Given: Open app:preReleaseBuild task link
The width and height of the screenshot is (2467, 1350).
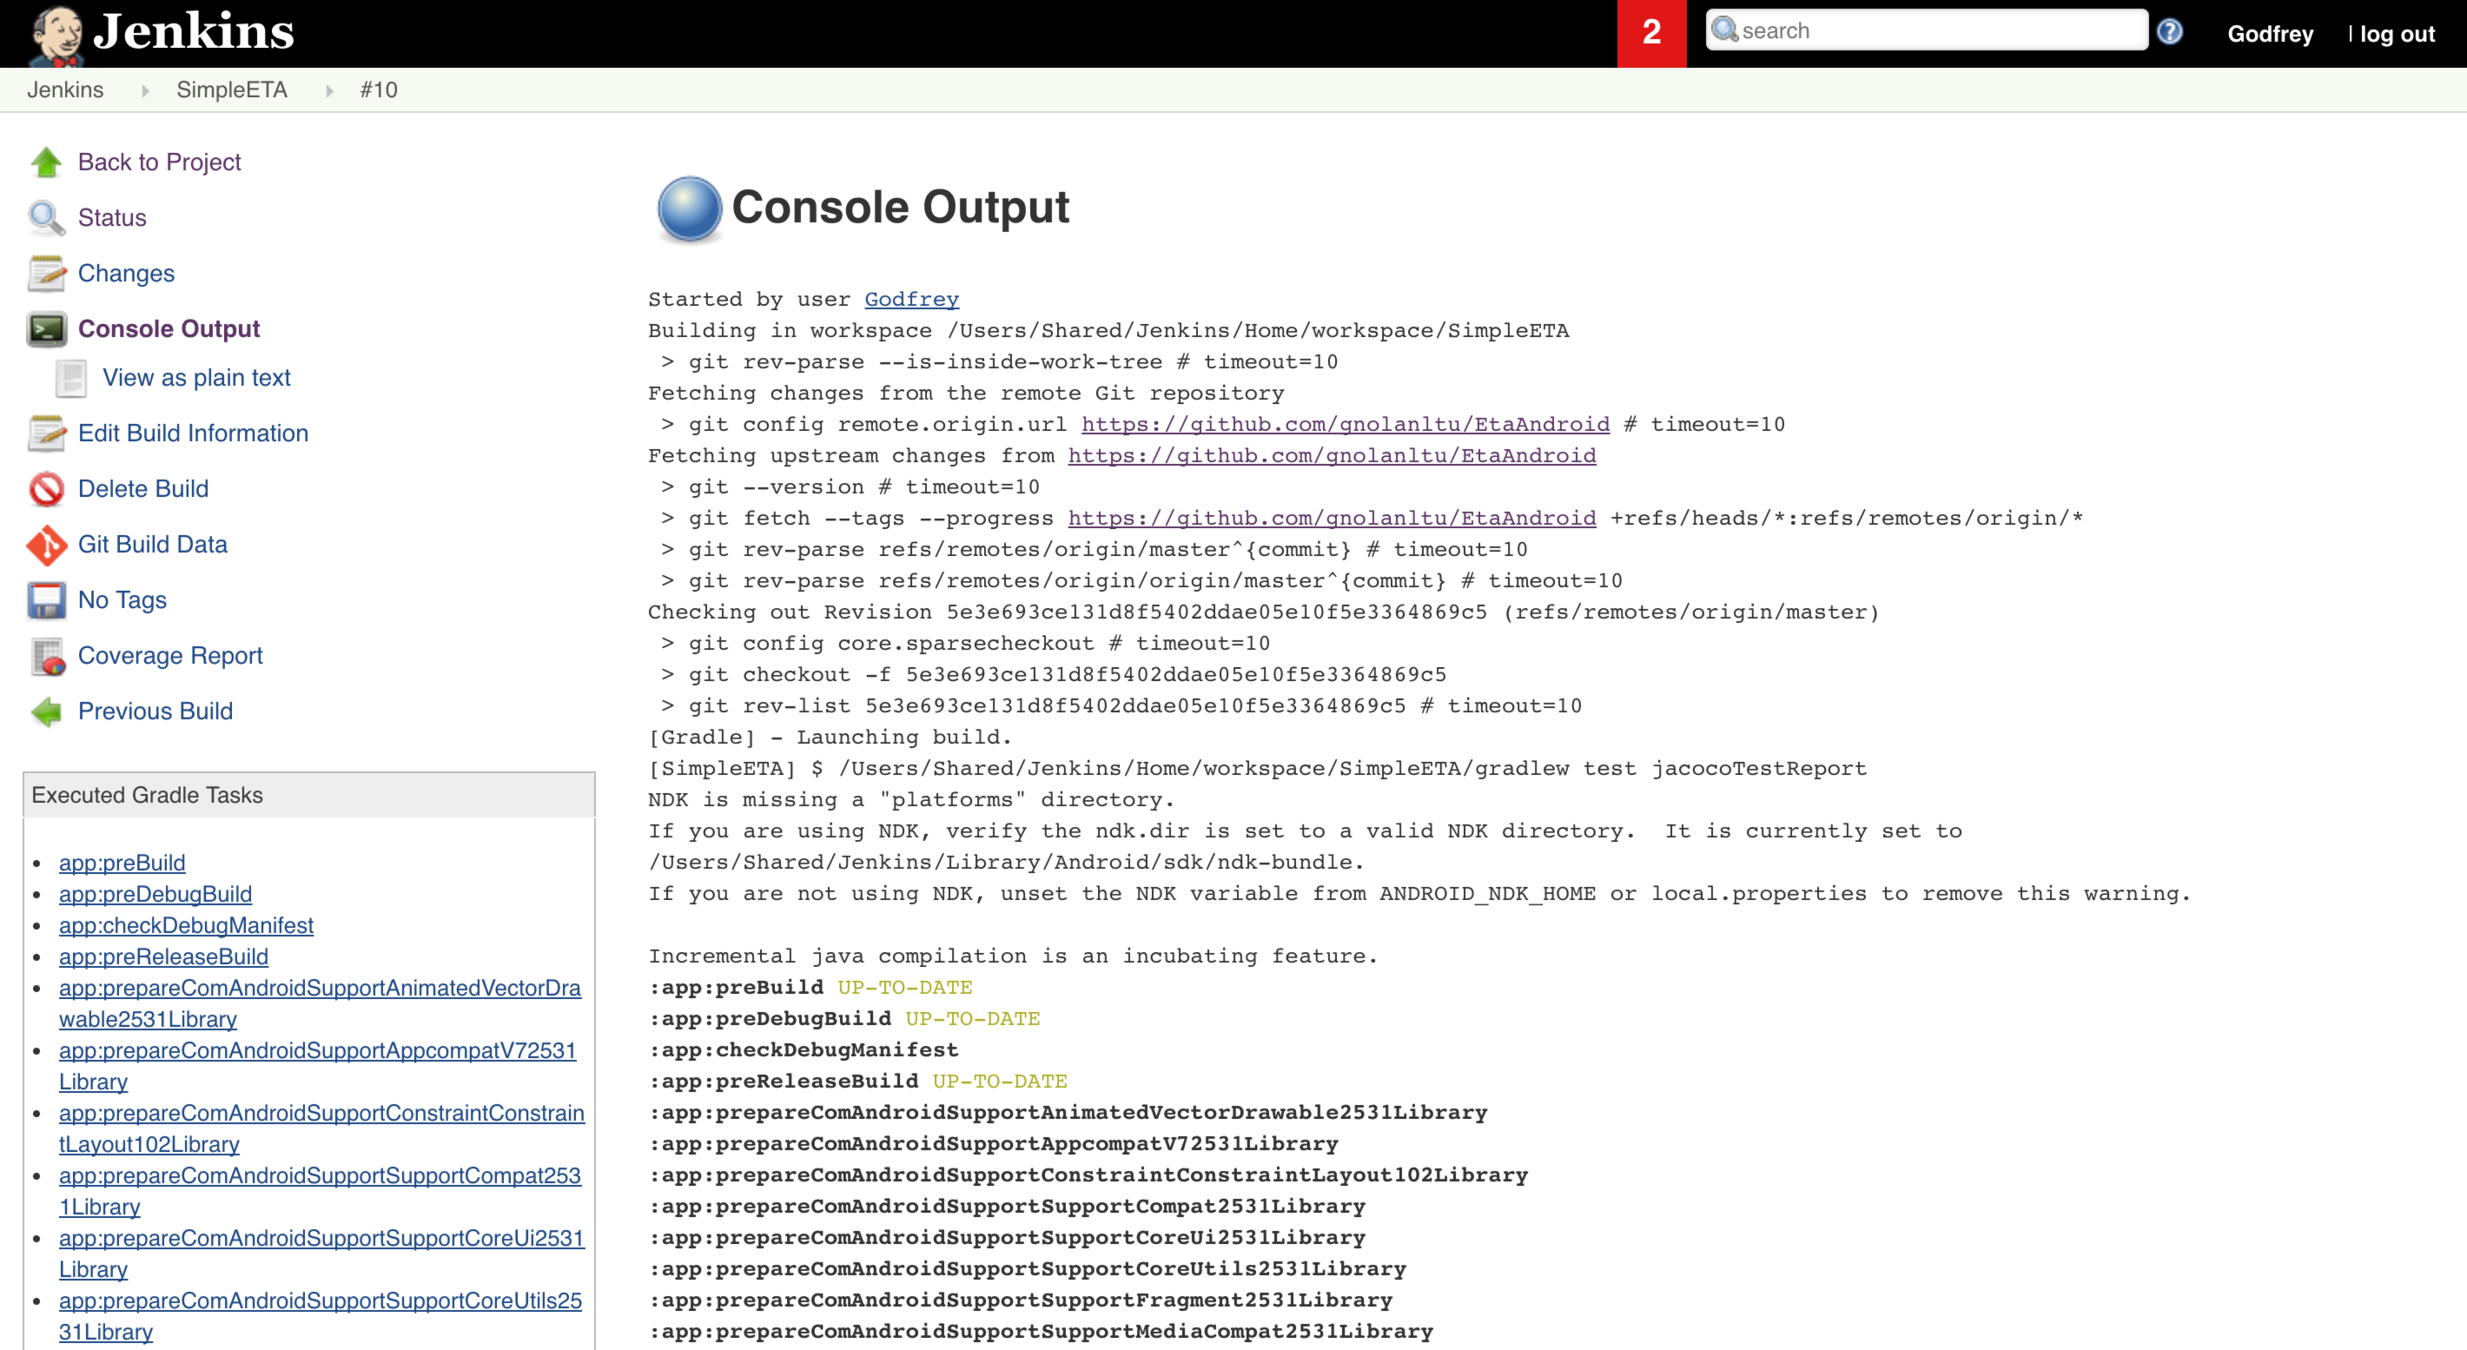Looking at the screenshot, I should 163,956.
